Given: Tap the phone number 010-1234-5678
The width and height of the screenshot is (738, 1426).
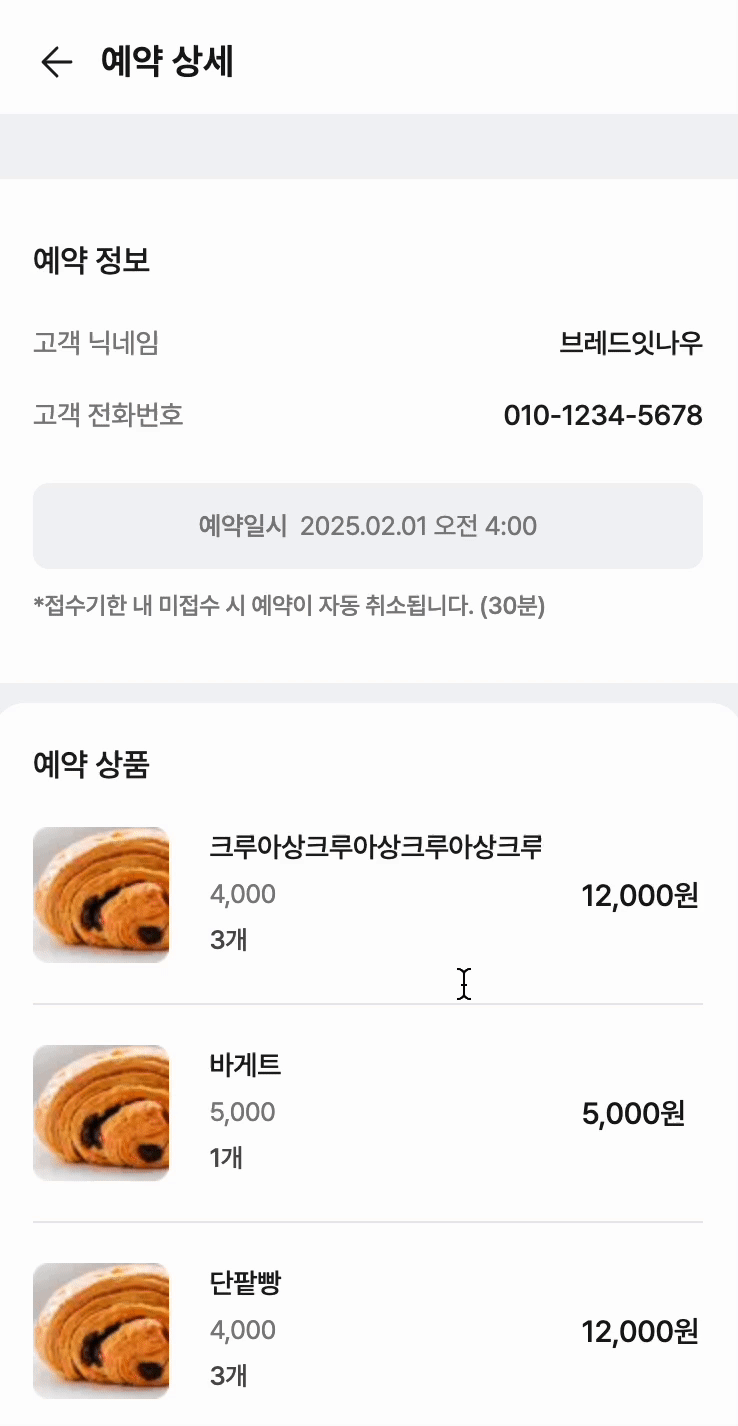Looking at the screenshot, I should click(x=602, y=415).
